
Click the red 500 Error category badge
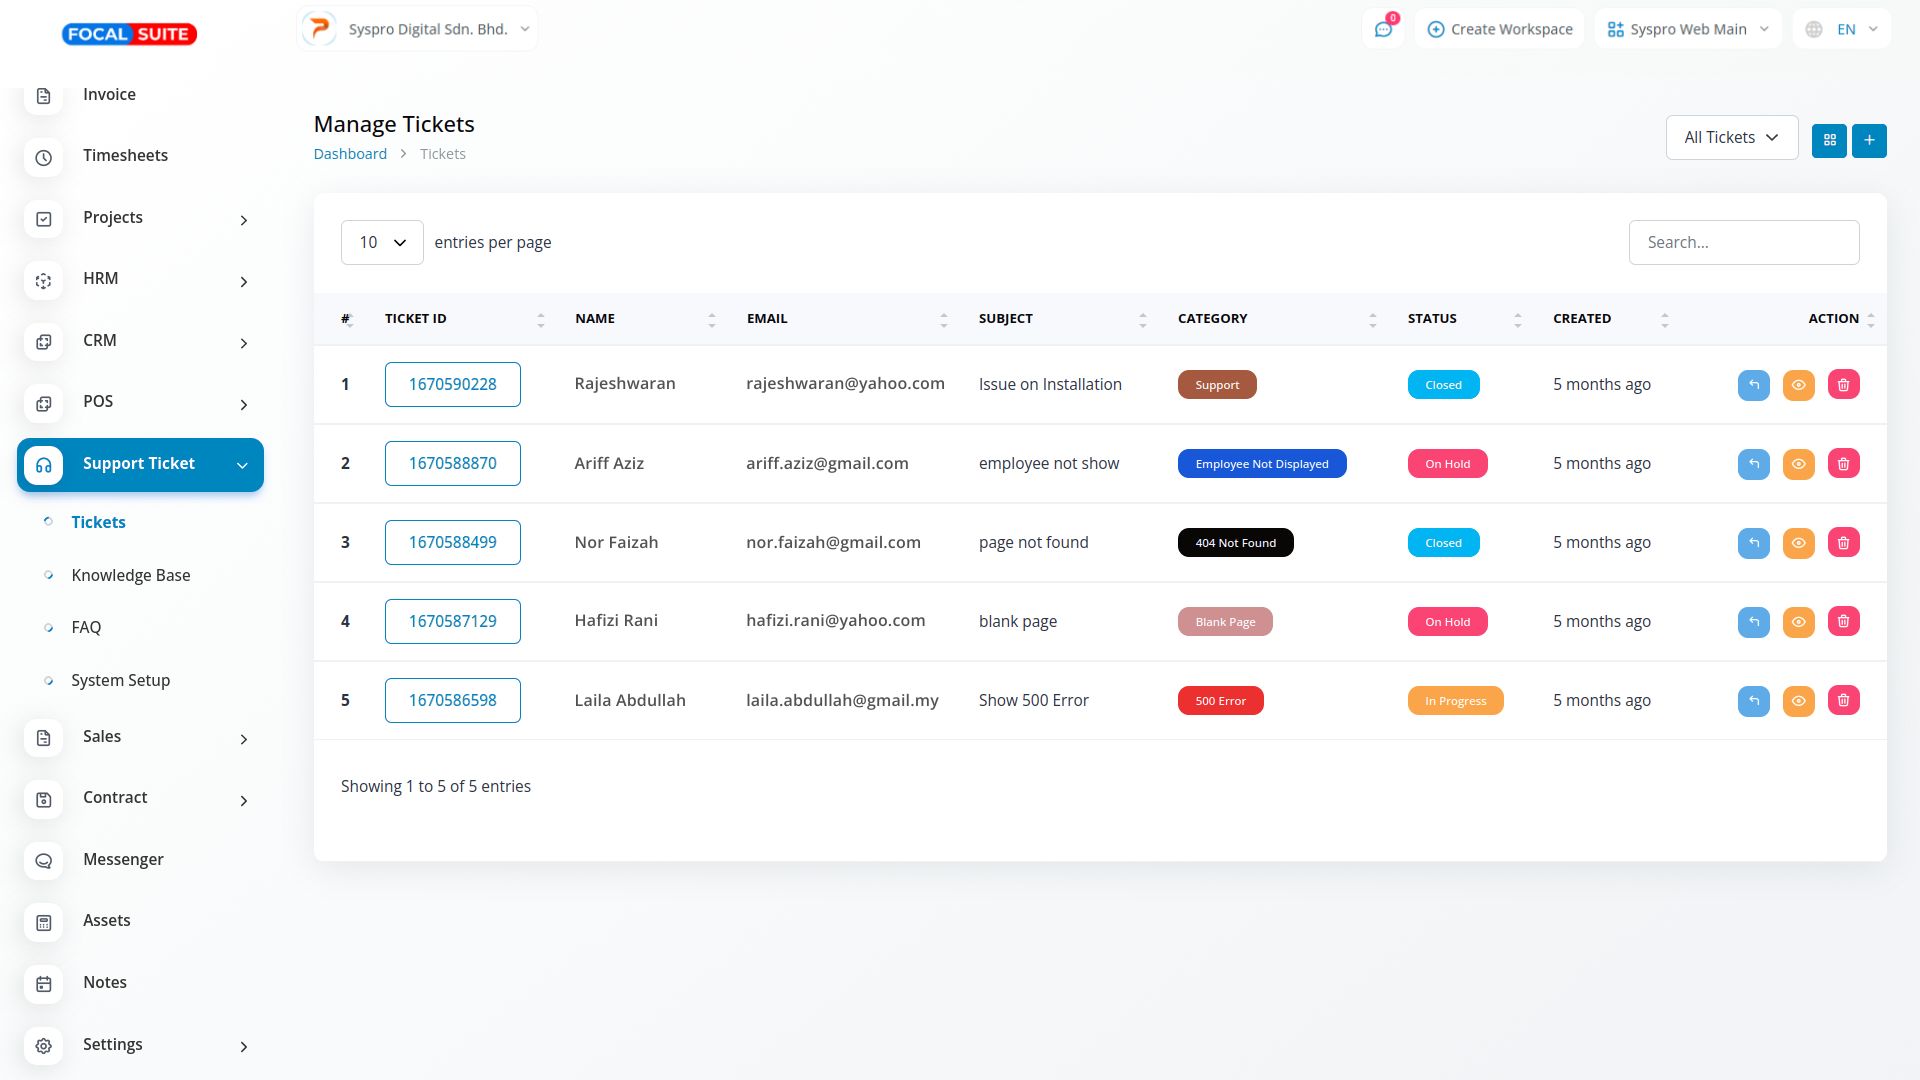coord(1220,701)
